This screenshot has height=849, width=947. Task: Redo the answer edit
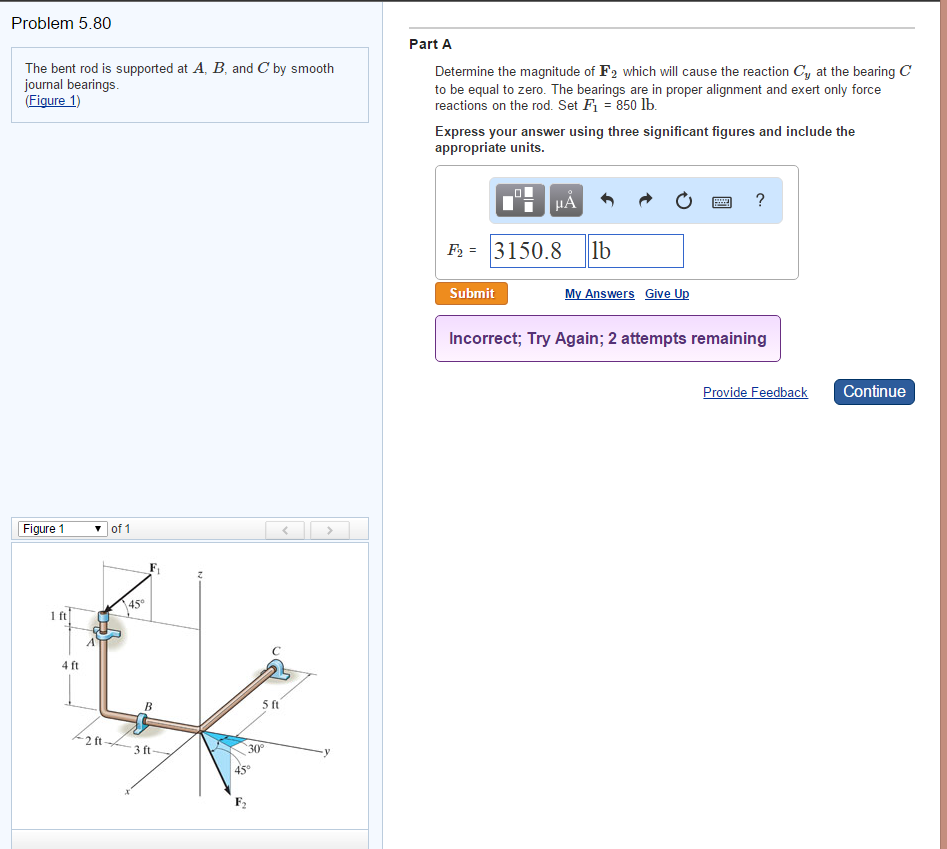pyautogui.click(x=645, y=200)
